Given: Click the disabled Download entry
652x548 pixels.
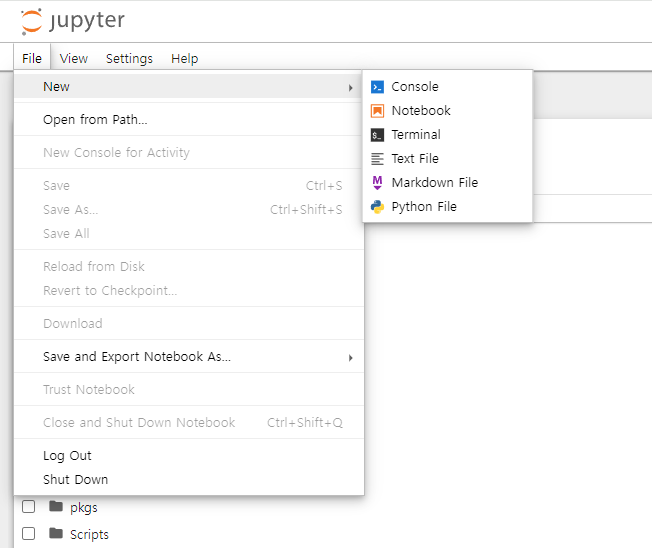Looking at the screenshot, I should (189, 324).
